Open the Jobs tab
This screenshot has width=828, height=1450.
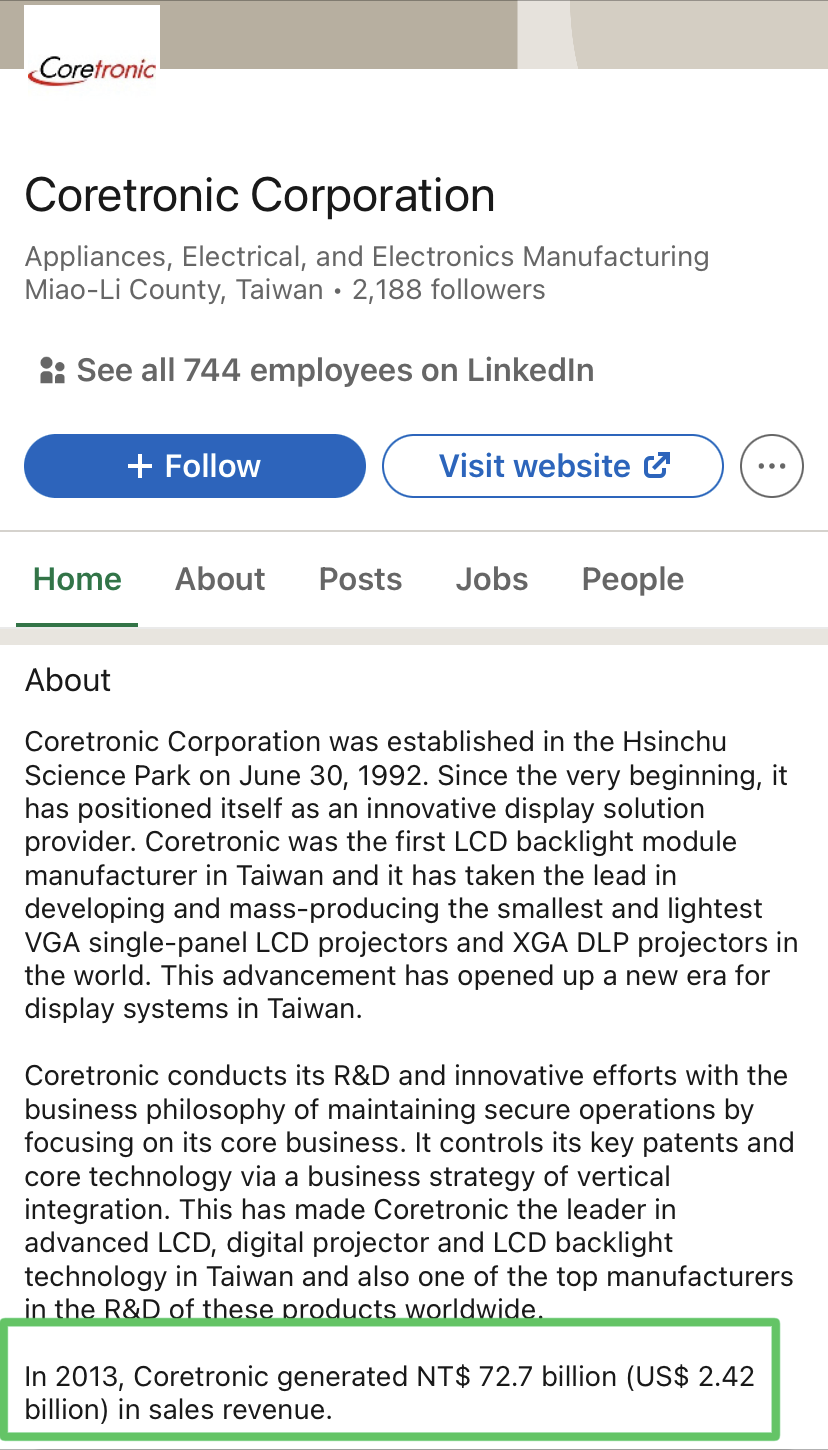tap(492, 579)
